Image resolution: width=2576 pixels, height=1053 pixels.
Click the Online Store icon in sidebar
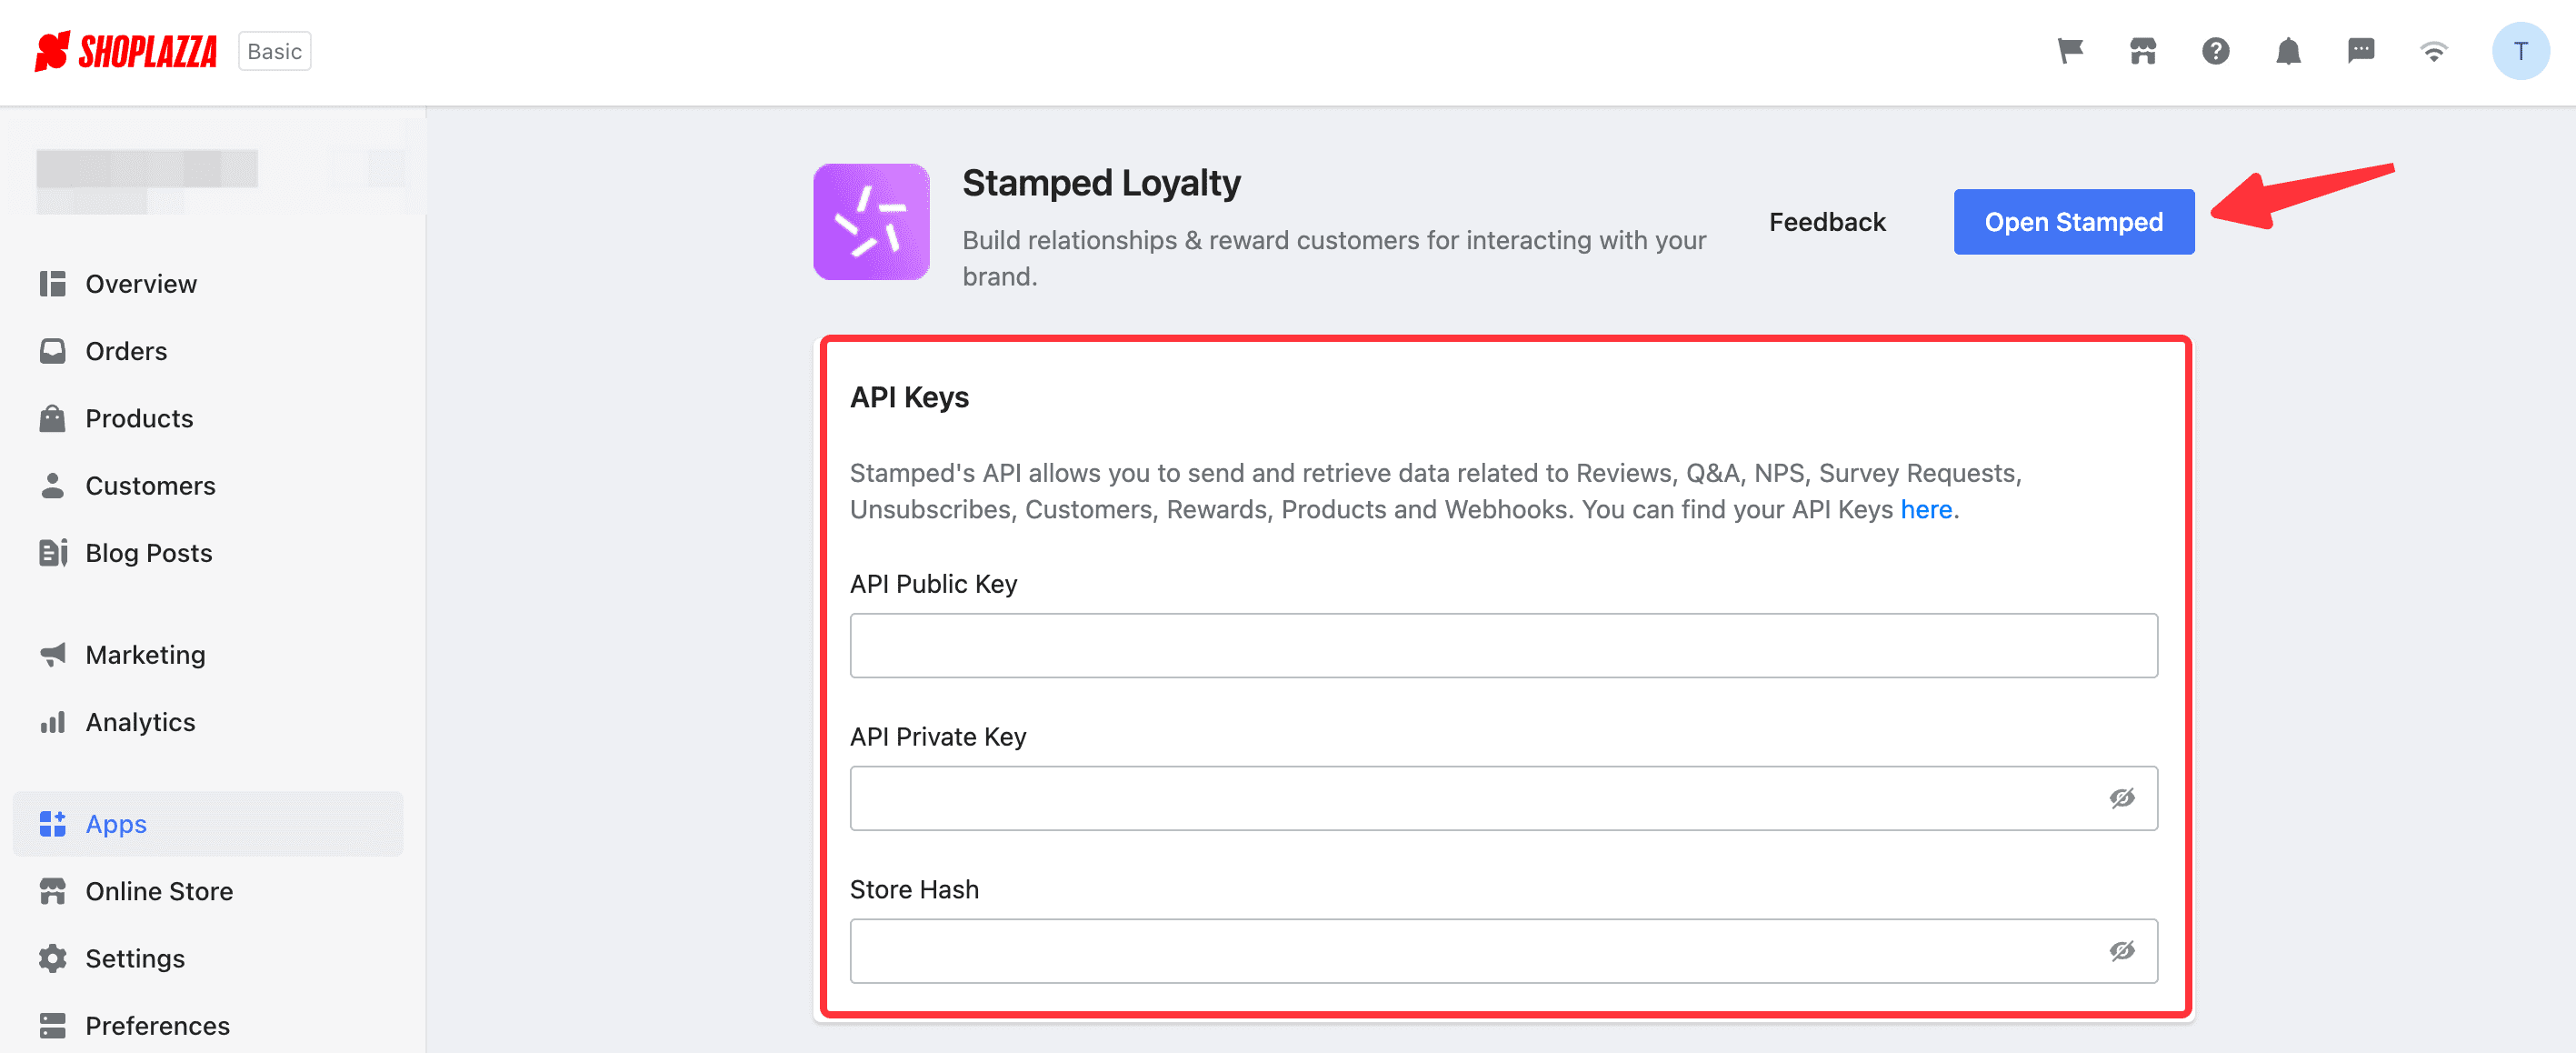pyautogui.click(x=53, y=891)
